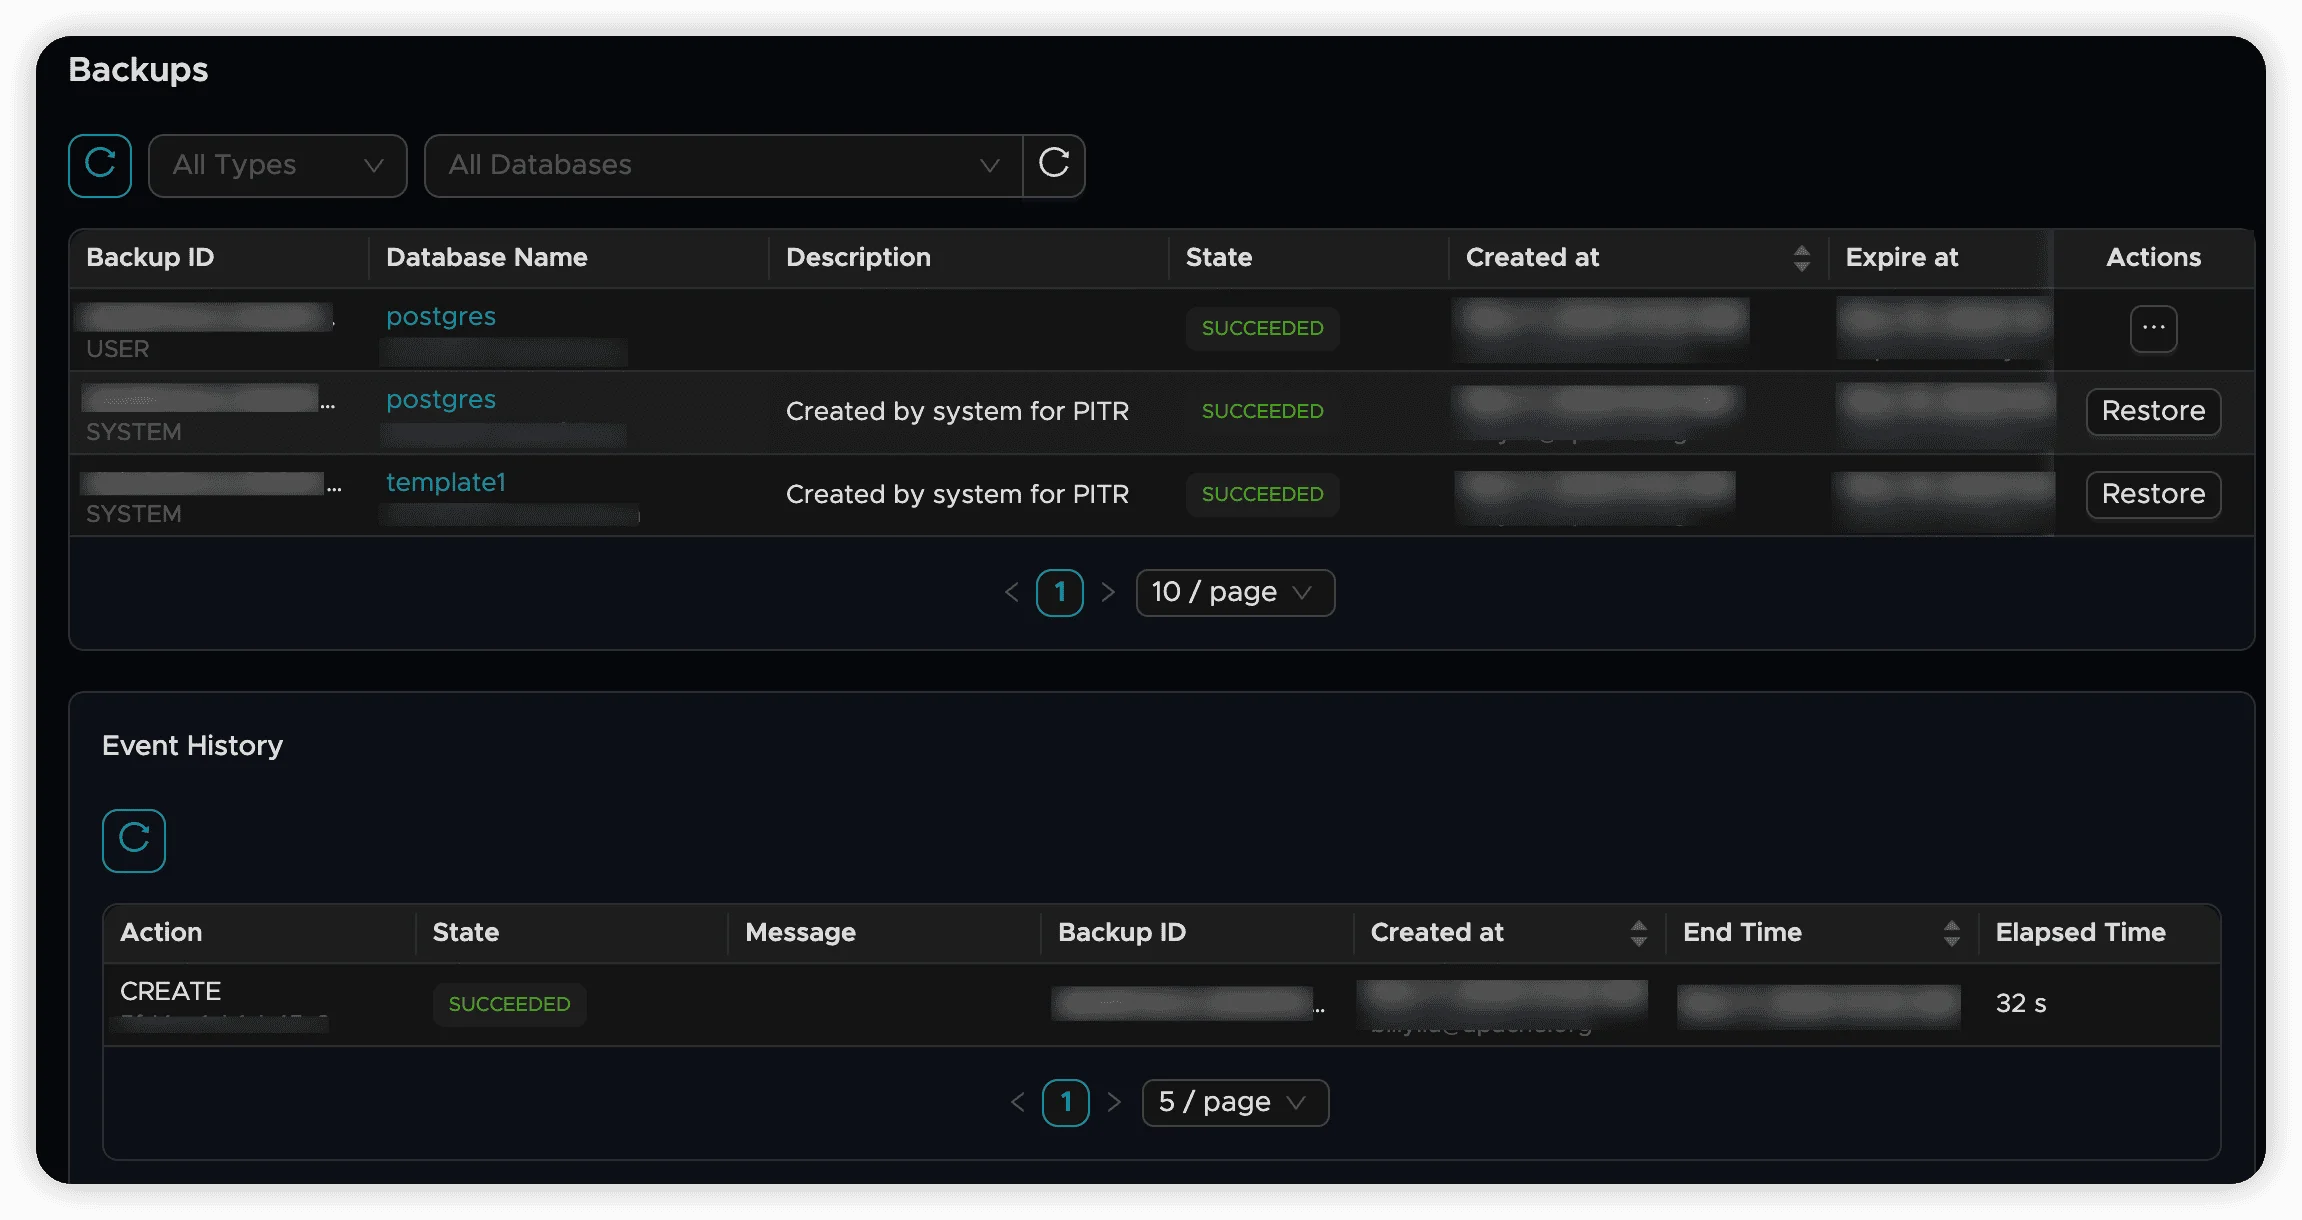Select page 1 in backups pagination

click(1060, 593)
